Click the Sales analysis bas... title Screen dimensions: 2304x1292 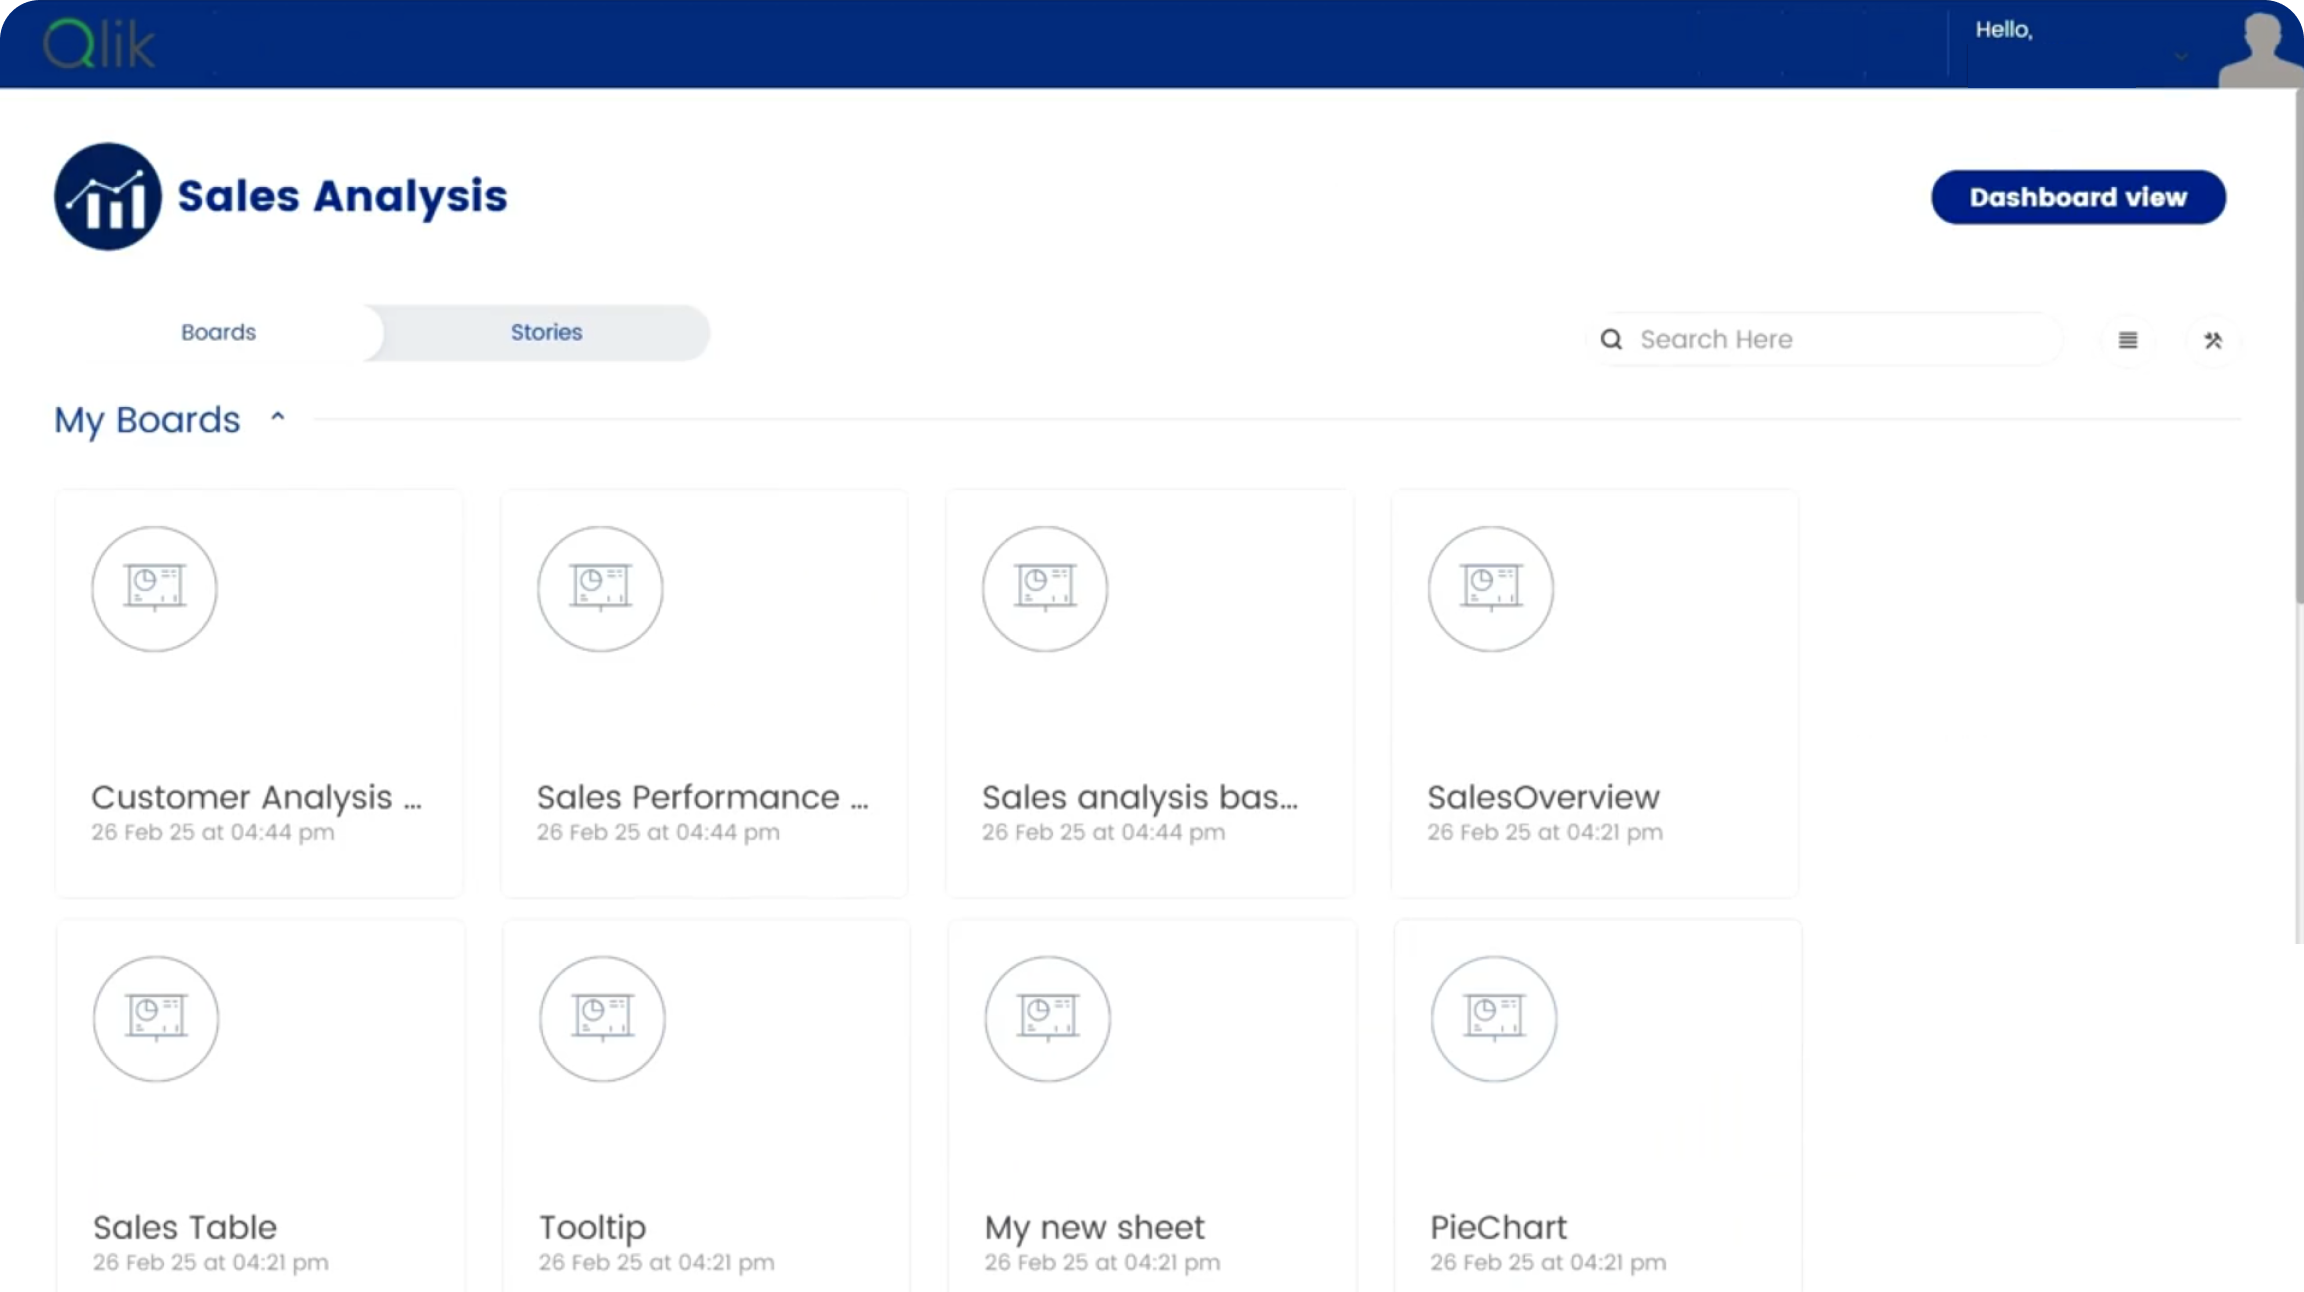pyautogui.click(x=1140, y=797)
